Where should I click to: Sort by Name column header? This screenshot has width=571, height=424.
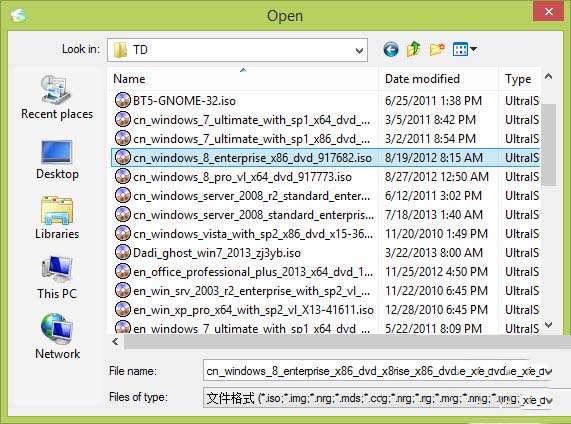[243, 79]
